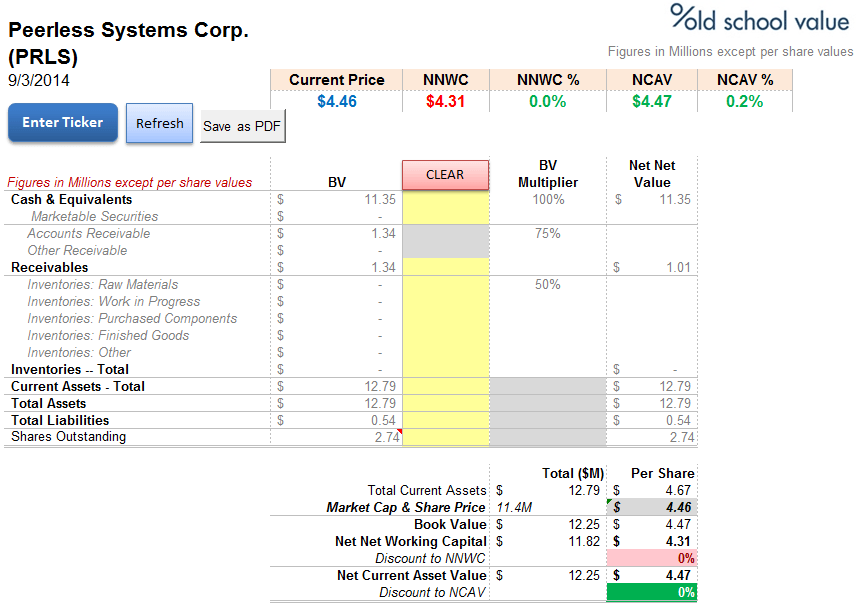The width and height of the screenshot is (857, 614).
Task: Click the Shares Outstanding row label
Action: tap(68, 436)
